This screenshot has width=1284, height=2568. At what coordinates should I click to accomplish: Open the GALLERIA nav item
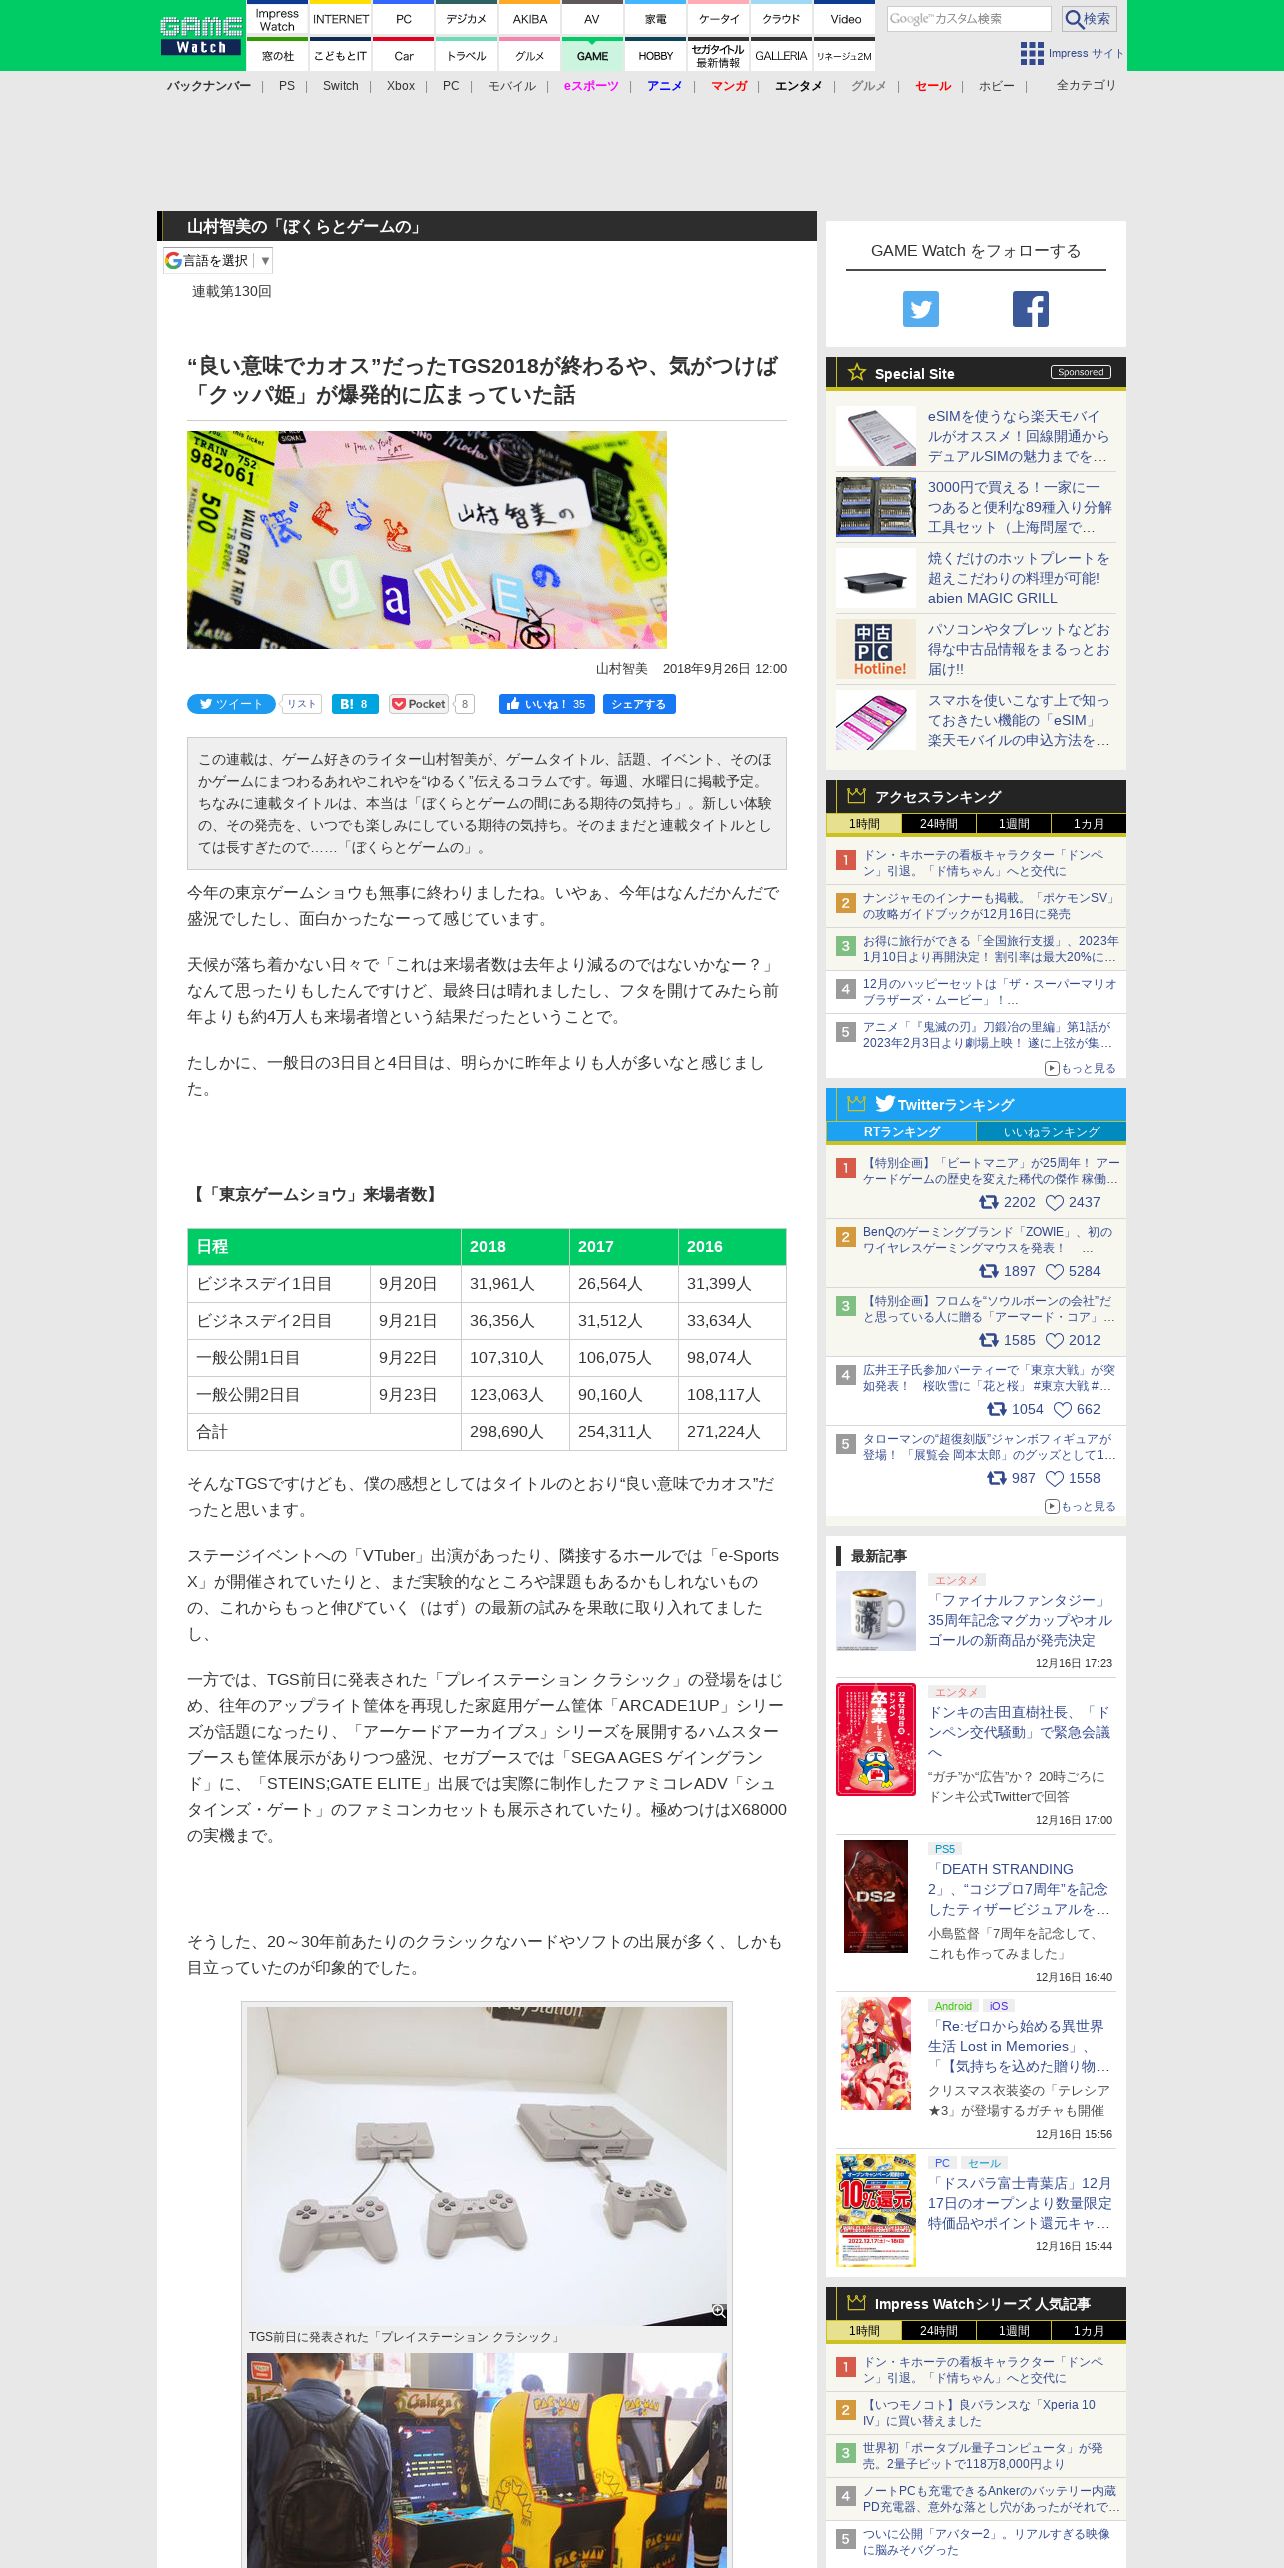(x=781, y=56)
